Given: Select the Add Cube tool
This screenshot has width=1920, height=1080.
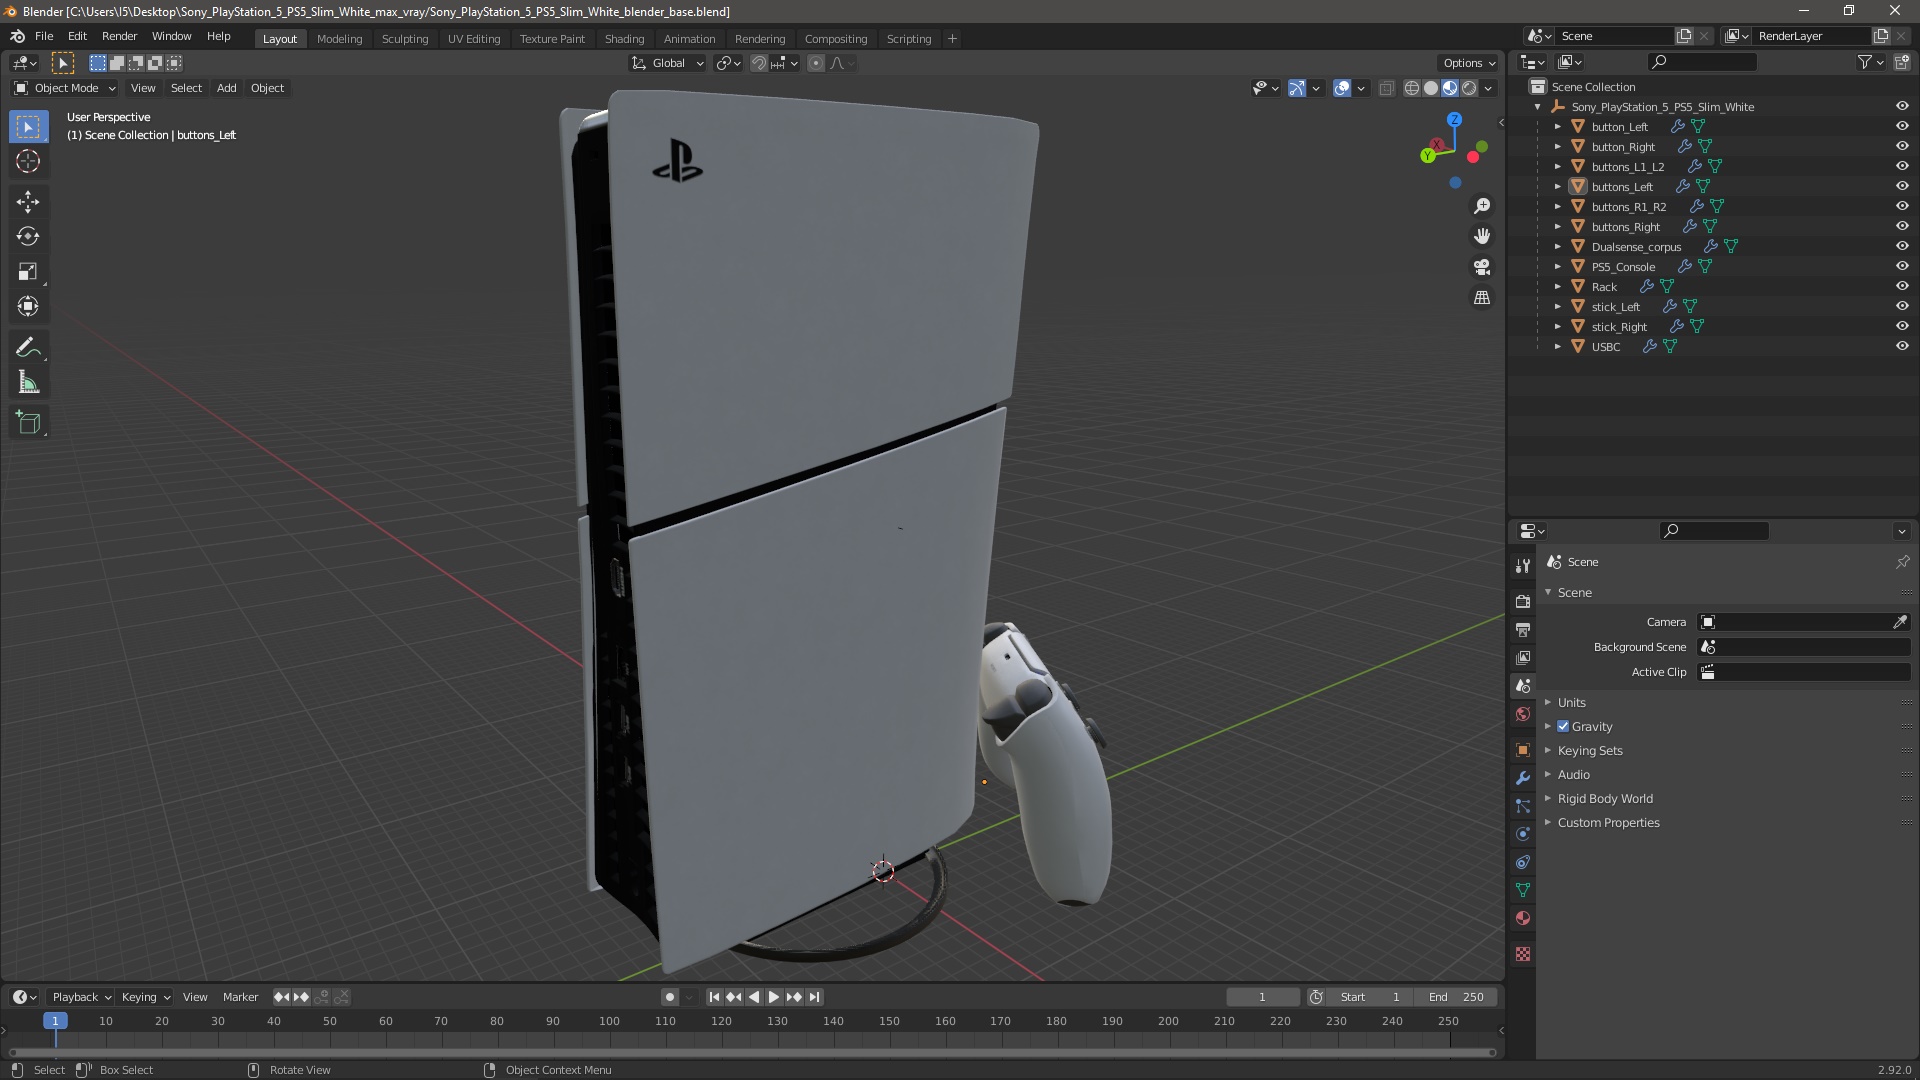Looking at the screenshot, I should pyautogui.click(x=28, y=423).
